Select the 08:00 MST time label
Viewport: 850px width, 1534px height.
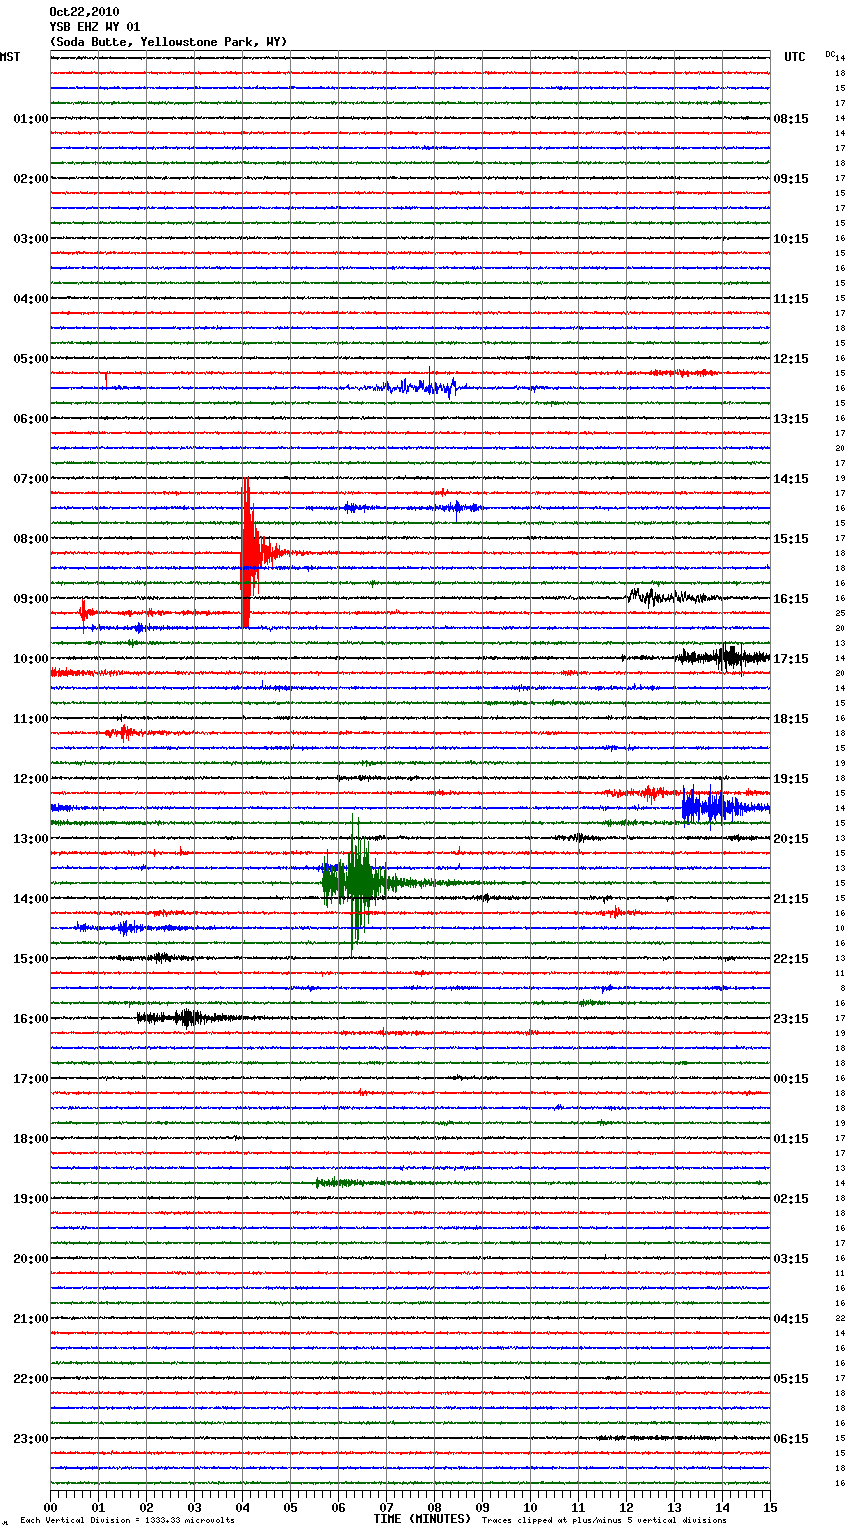31,539
